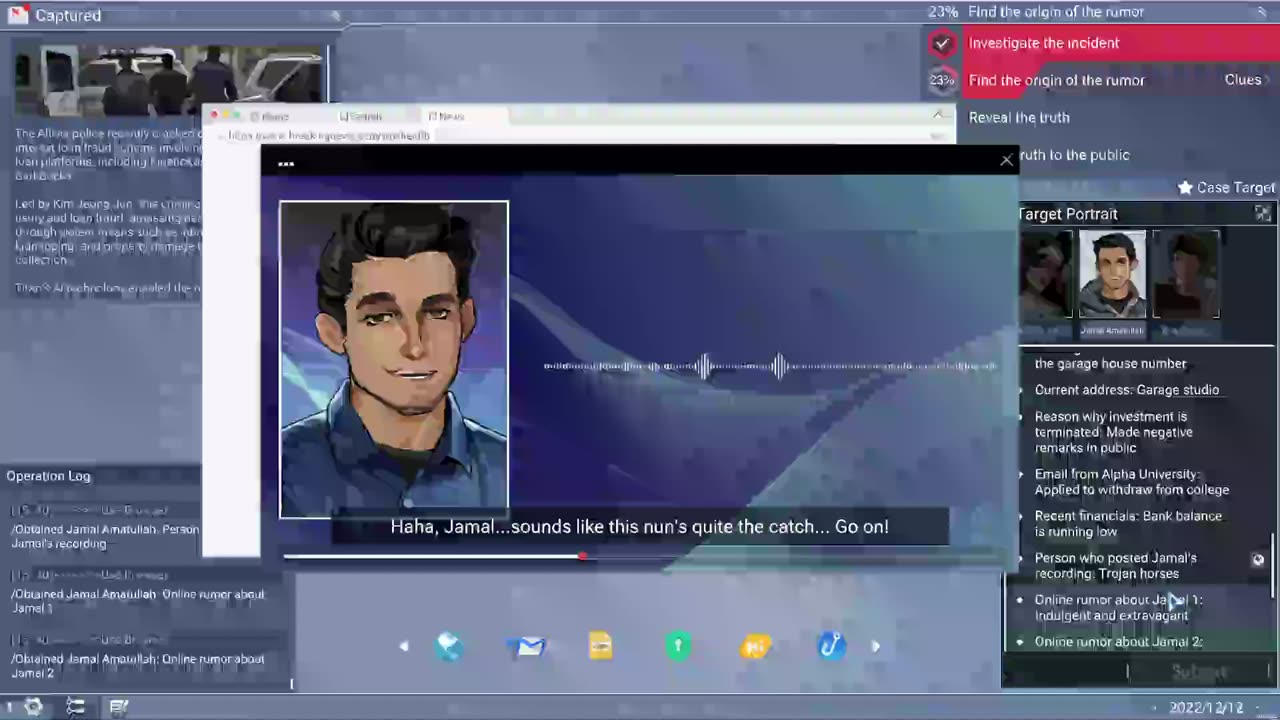Click the clue list scrollbar
1280x720 pixels.
[x=1273, y=565]
